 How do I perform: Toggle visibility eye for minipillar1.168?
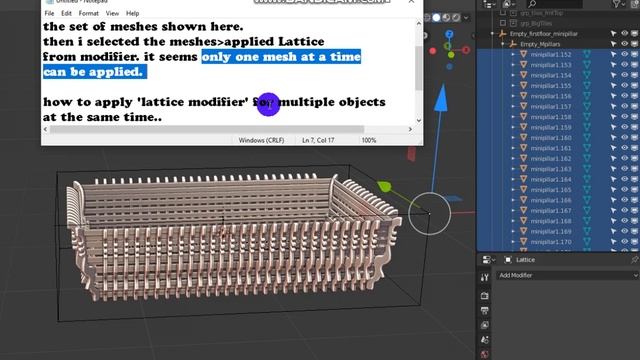coord(624,221)
